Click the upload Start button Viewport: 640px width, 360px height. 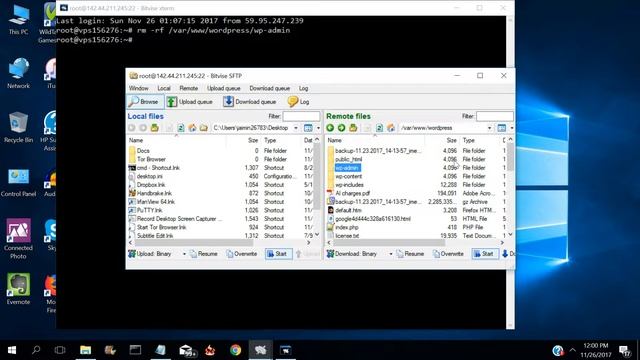[x=279, y=254]
